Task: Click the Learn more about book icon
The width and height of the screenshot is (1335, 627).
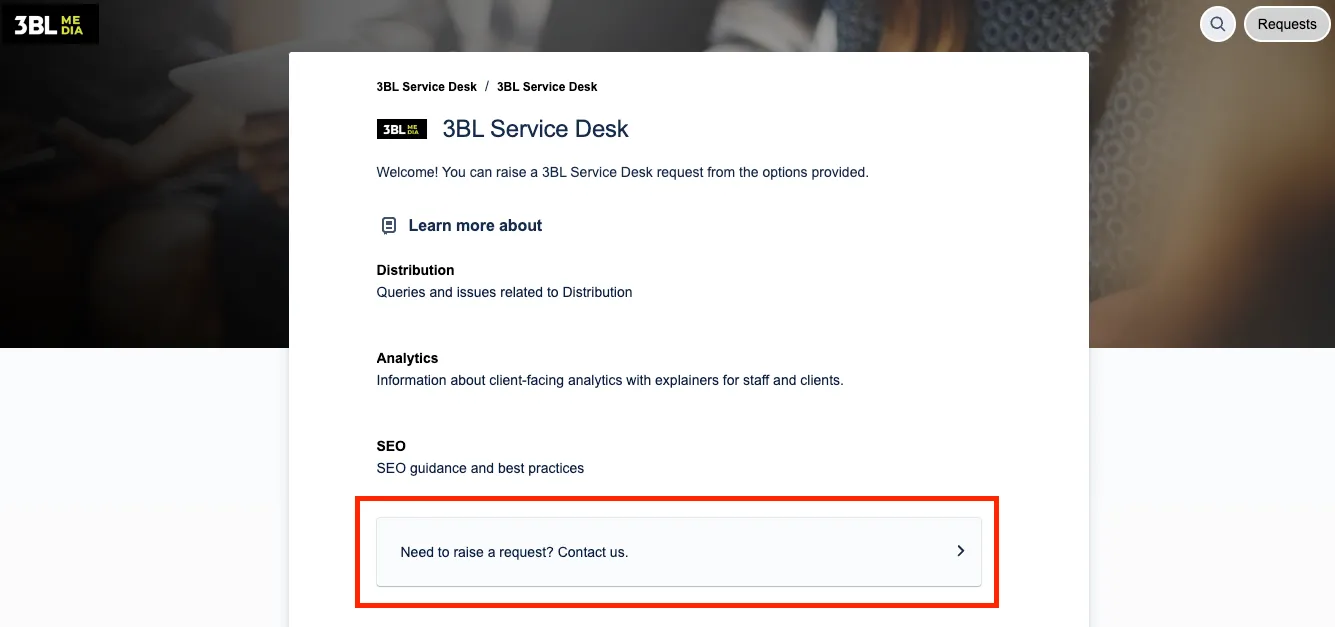Action: click(x=389, y=226)
